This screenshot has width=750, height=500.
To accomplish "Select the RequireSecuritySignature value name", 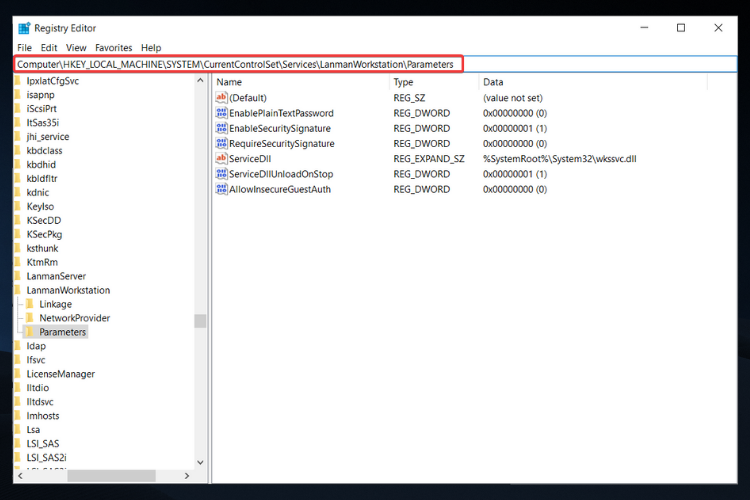I will coord(282,144).
